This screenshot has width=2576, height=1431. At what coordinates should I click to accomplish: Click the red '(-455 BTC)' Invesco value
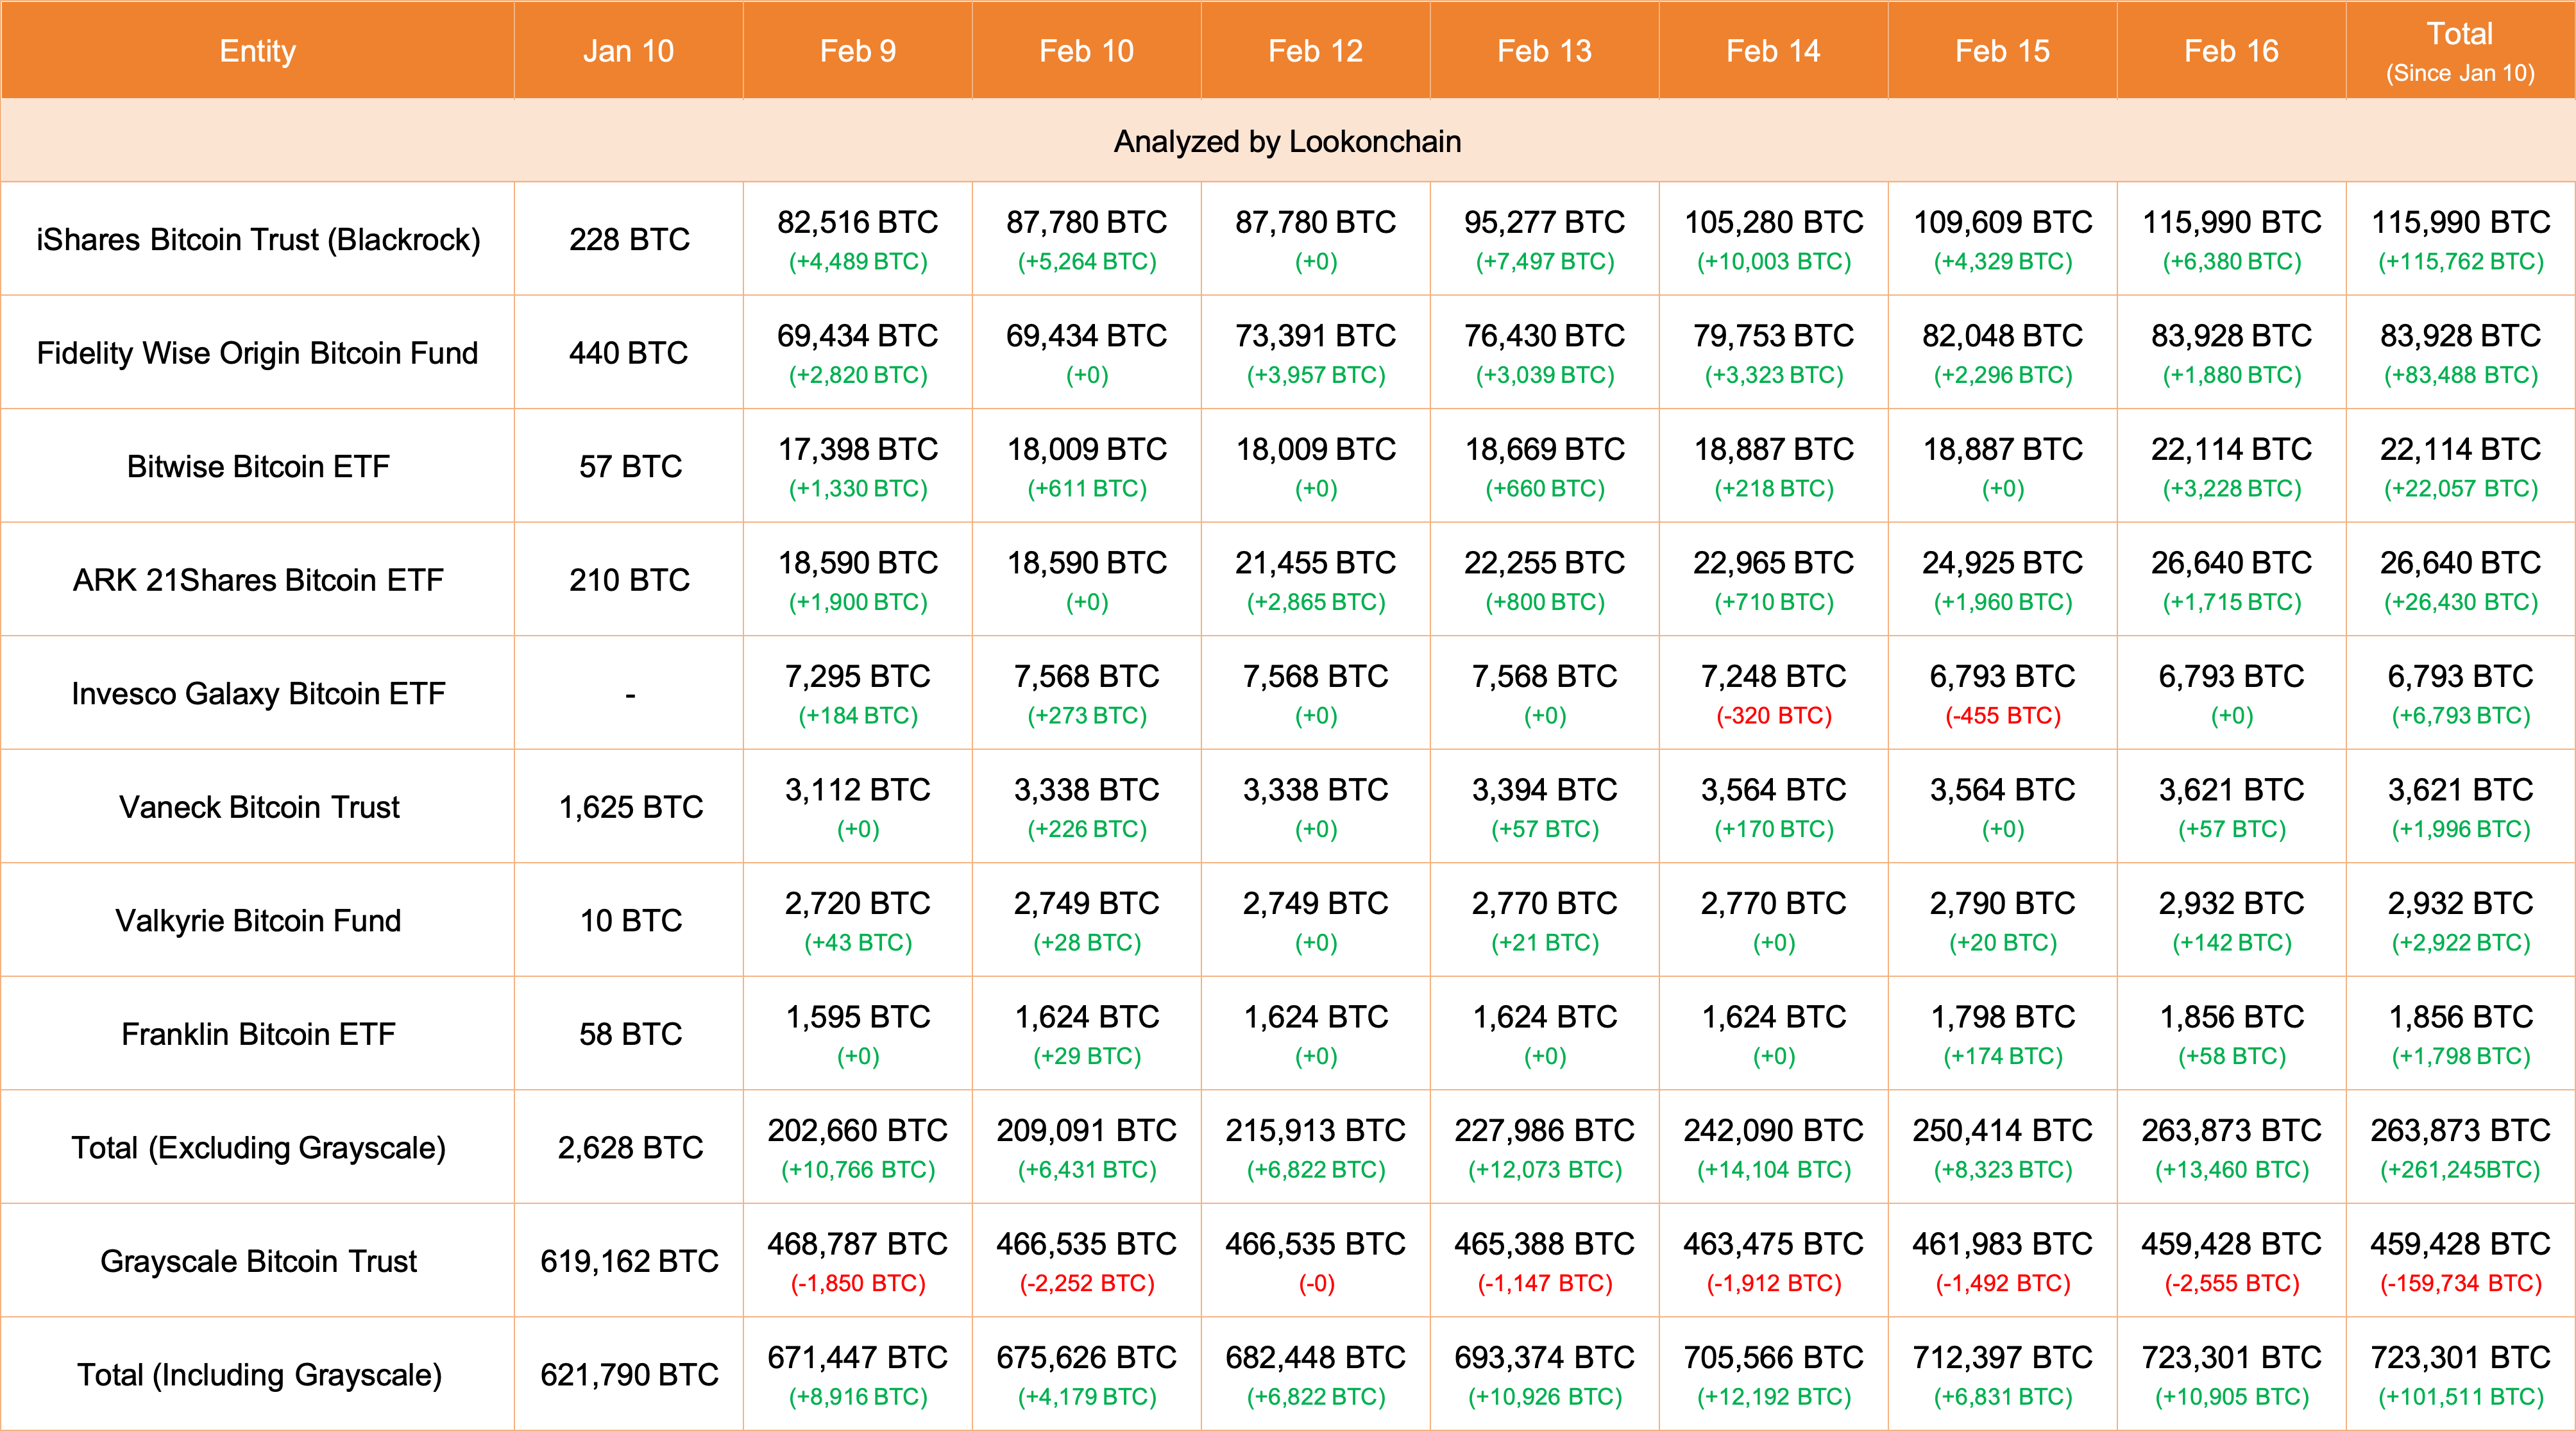click(x=2003, y=716)
